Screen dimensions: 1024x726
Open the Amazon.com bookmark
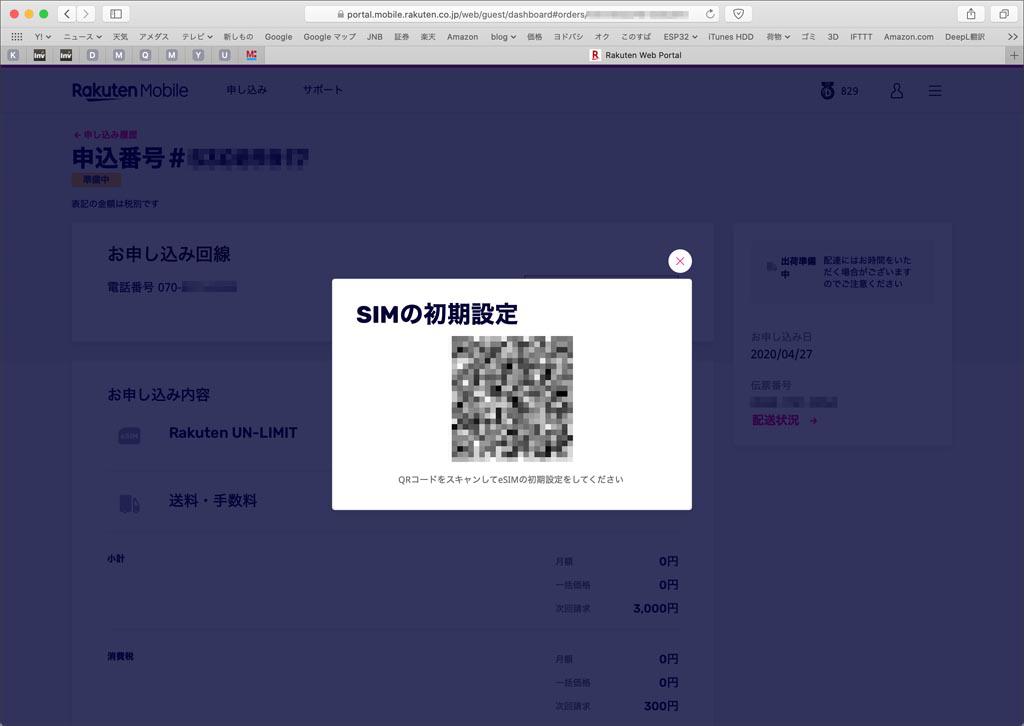click(x=908, y=37)
